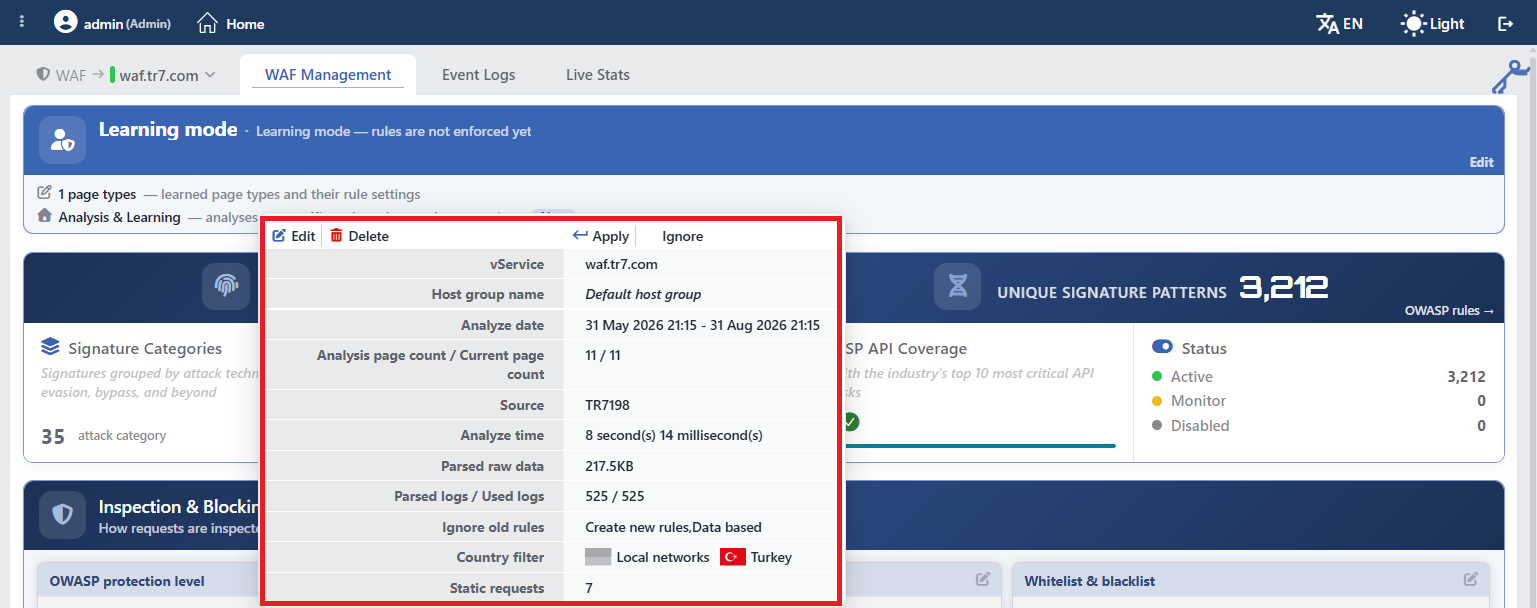Go to Home in the top bar
Image resolution: width=1537 pixels, height=608 pixels.
(231, 23)
